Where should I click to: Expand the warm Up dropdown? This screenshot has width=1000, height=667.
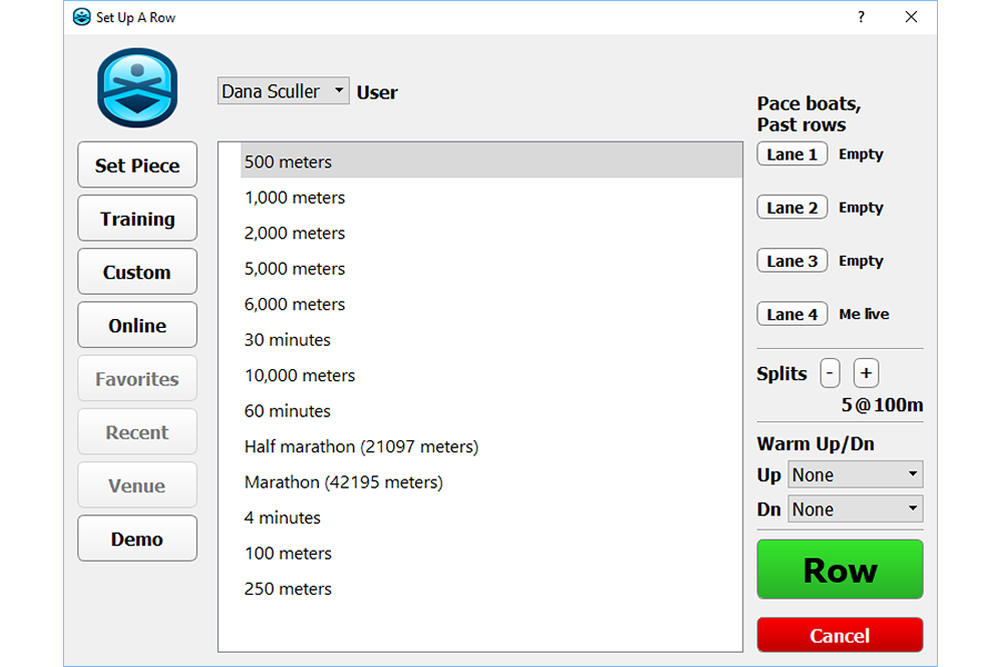point(855,474)
